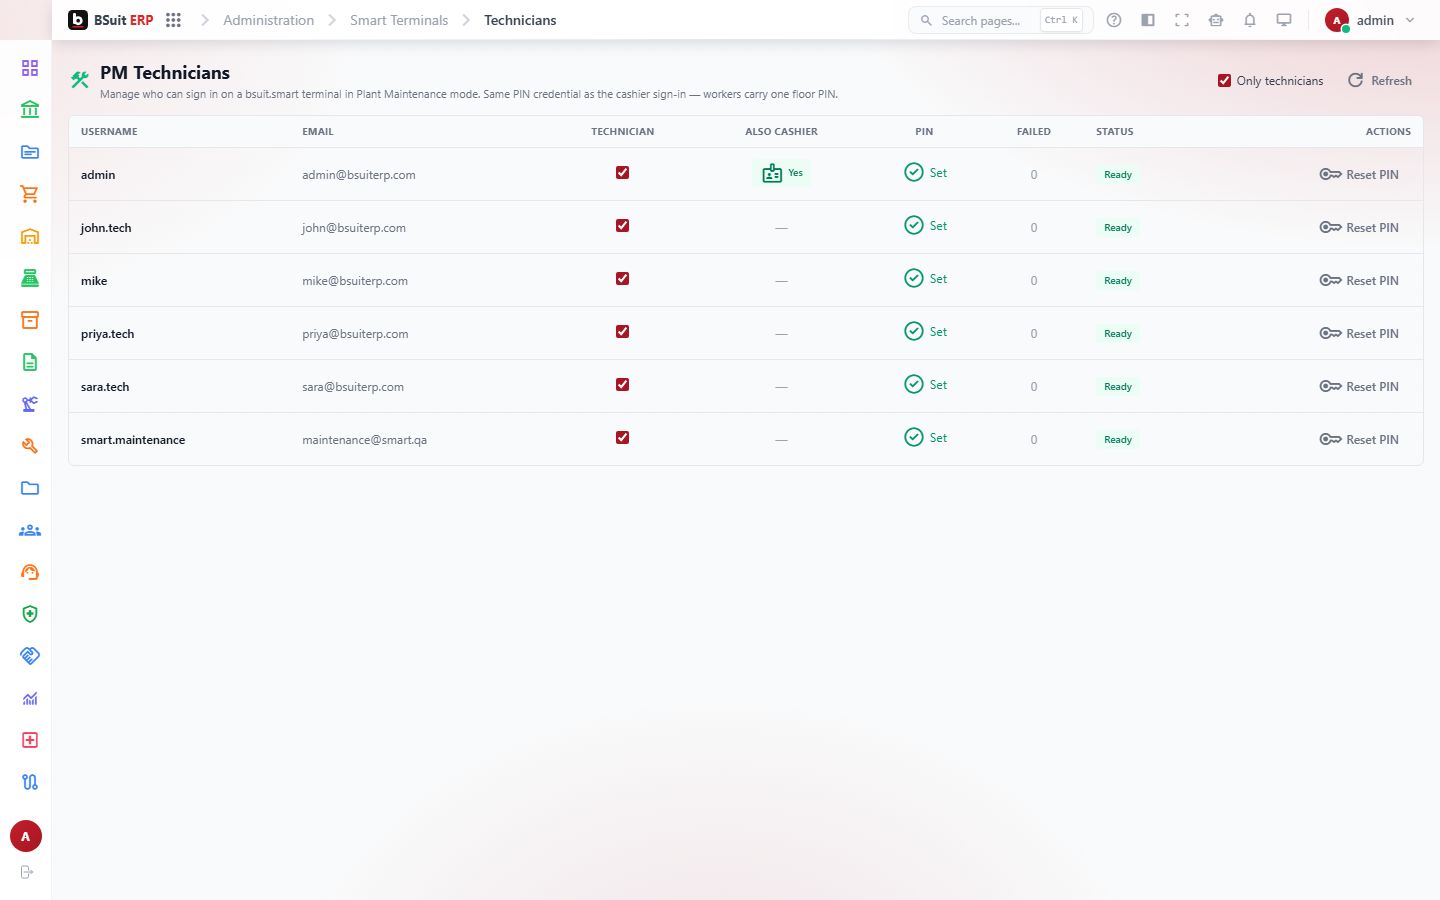Reset PIN for smart.maintenance
Image resolution: width=1440 pixels, height=900 pixels.
click(1359, 439)
